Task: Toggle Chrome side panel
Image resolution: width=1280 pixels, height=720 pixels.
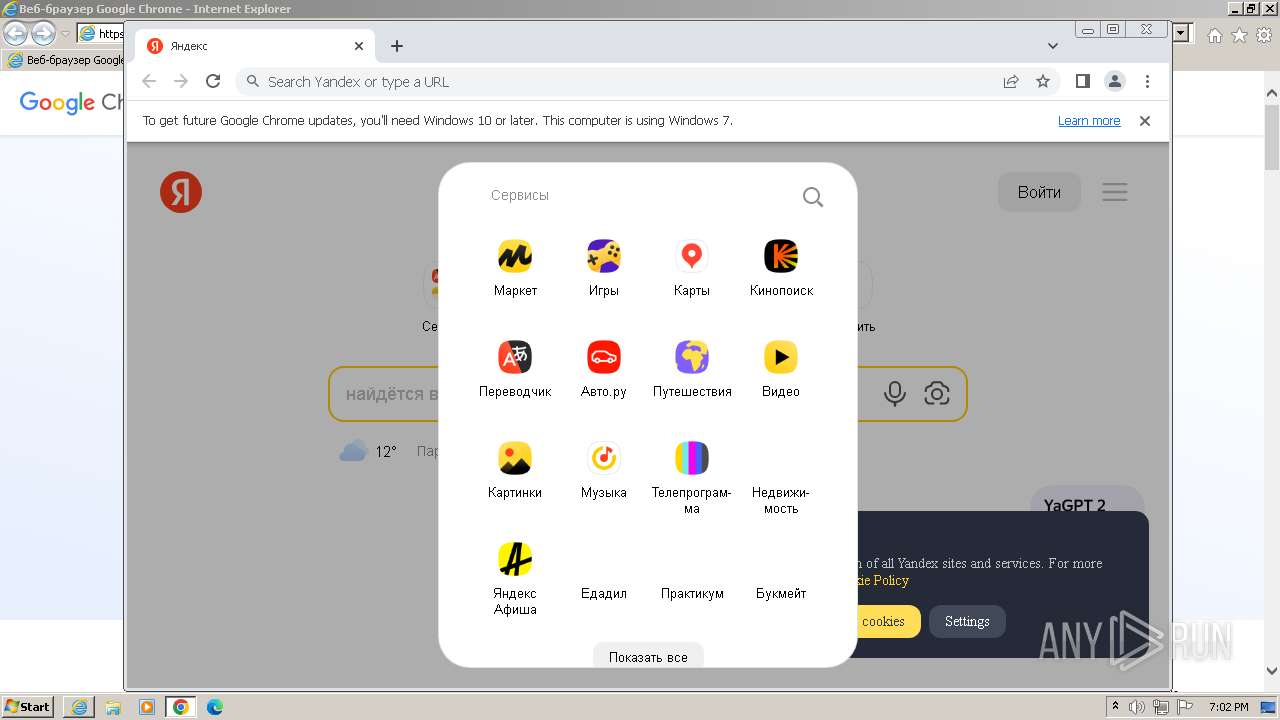Action: 1082,81
